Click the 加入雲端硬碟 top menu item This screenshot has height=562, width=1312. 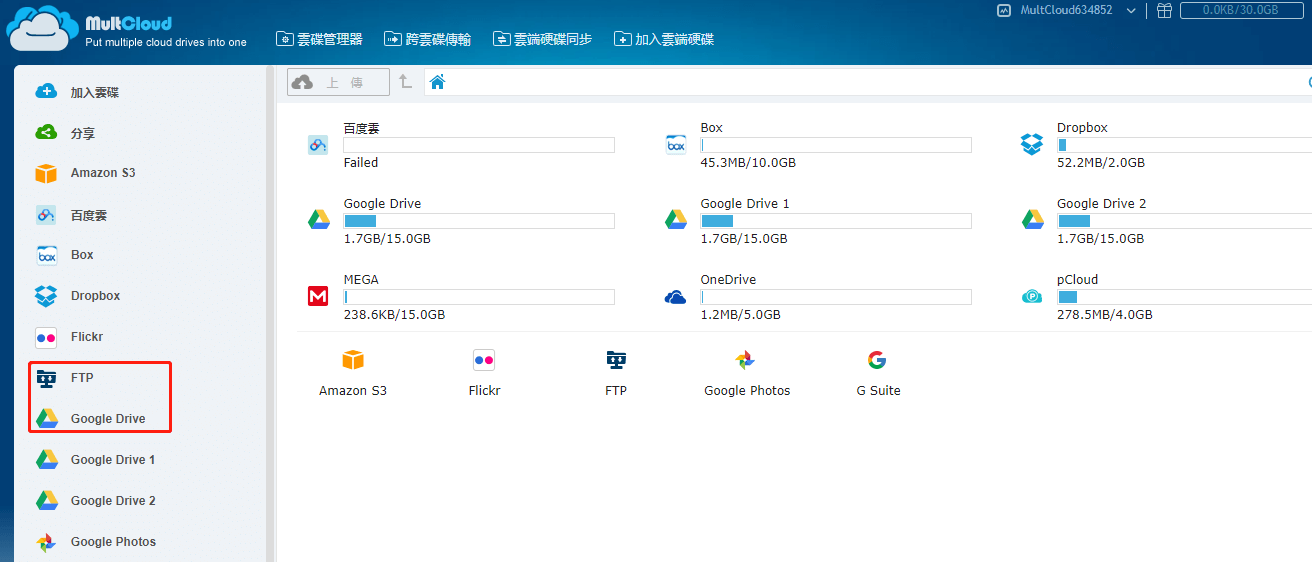pyautogui.click(x=664, y=39)
